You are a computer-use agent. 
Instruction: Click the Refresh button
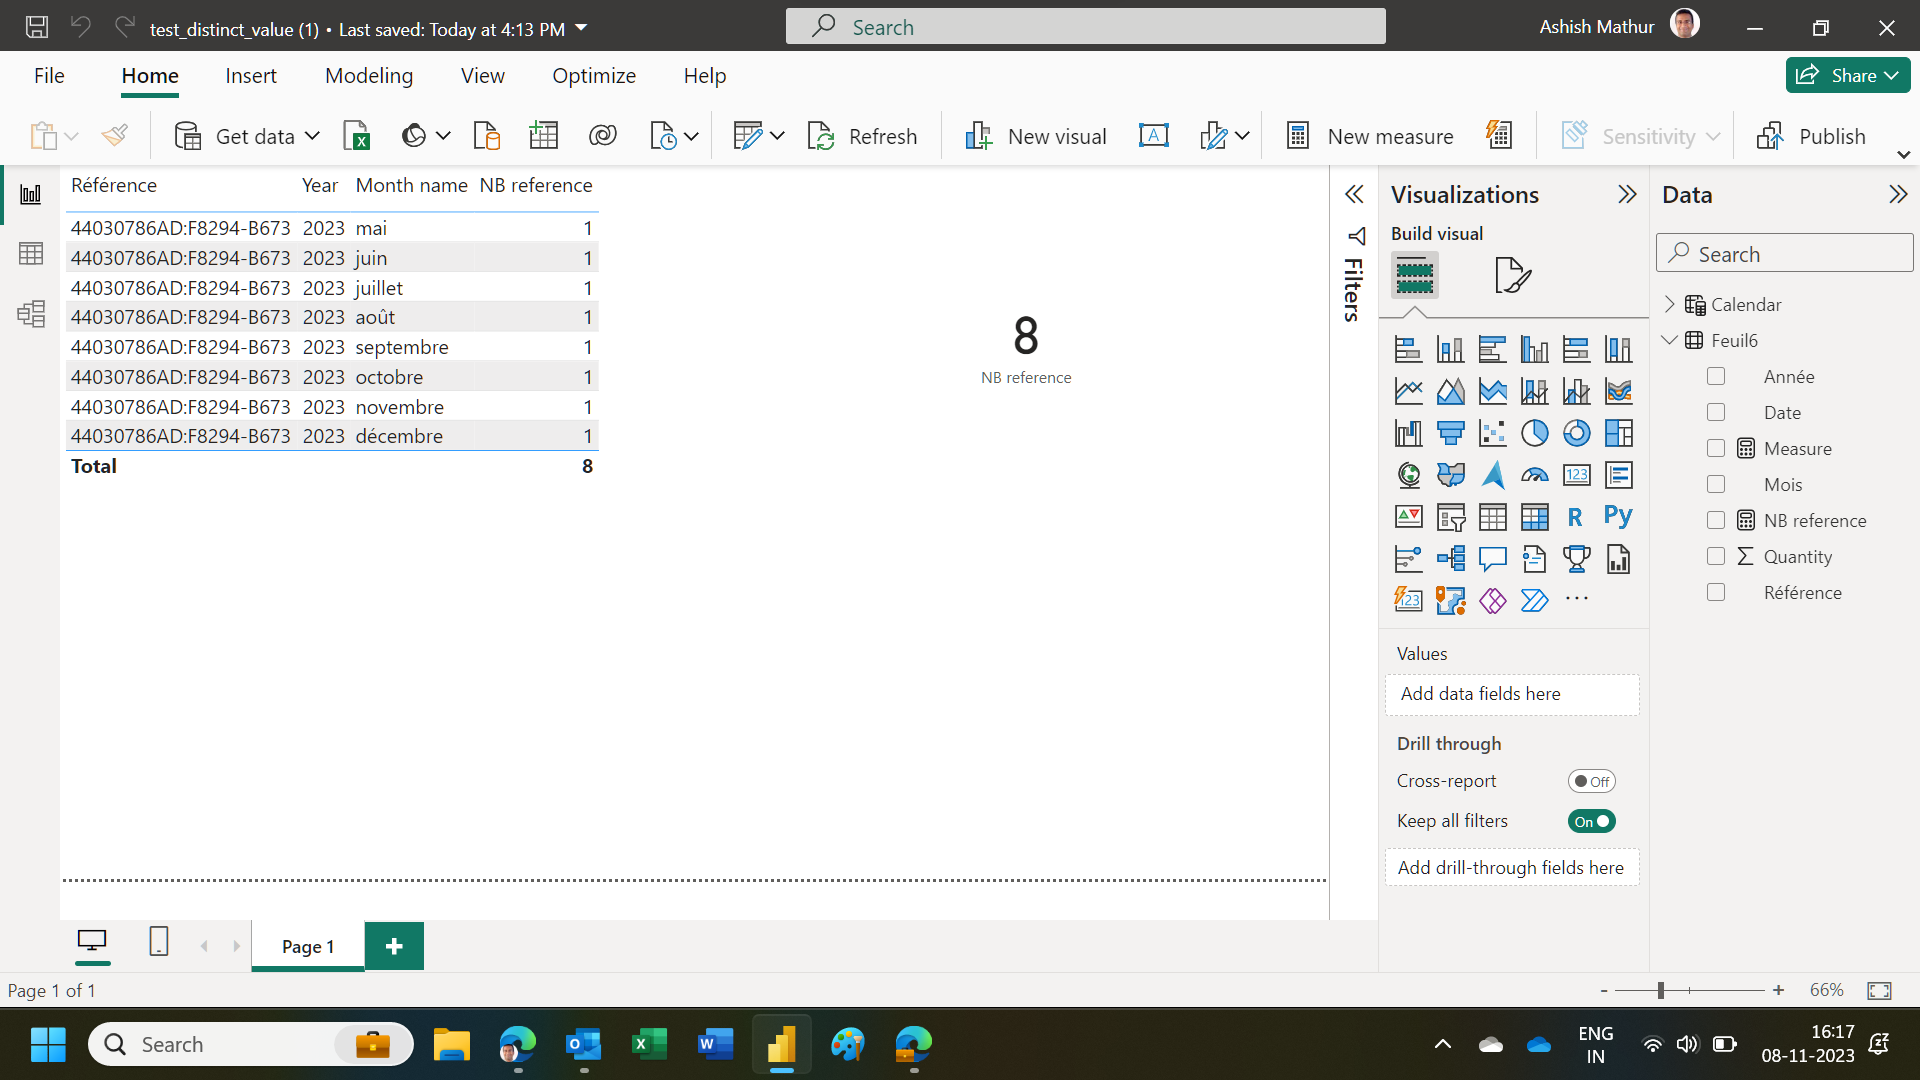click(862, 136)
